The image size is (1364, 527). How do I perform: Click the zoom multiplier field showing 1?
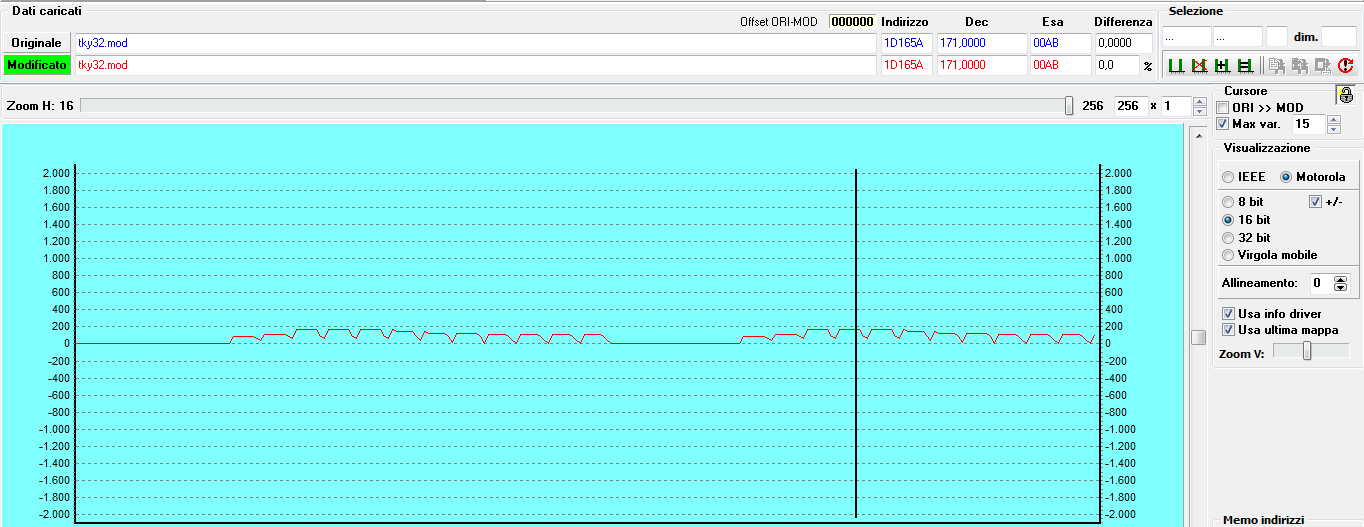click(x=1176, y=106)
